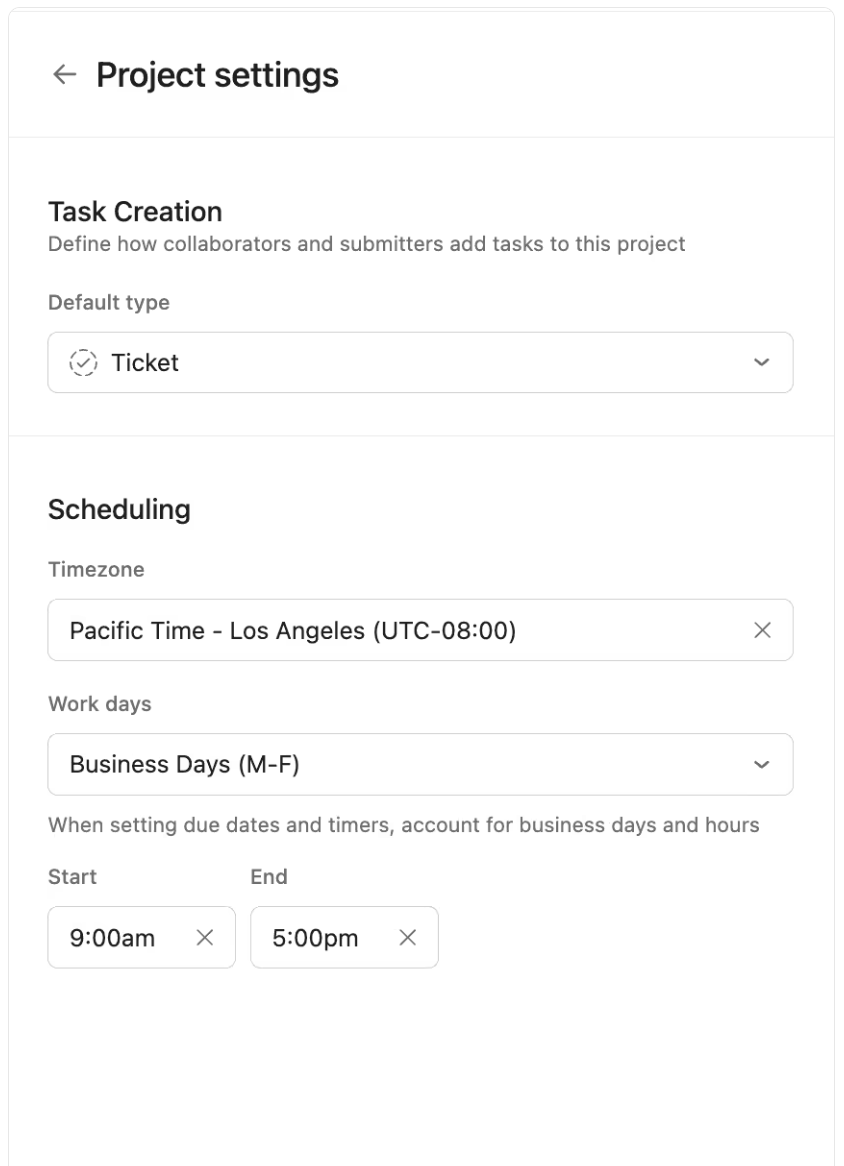
Task: Open the Work days chevron arrow
Action: pyautogui.click(x=762, y=765)
